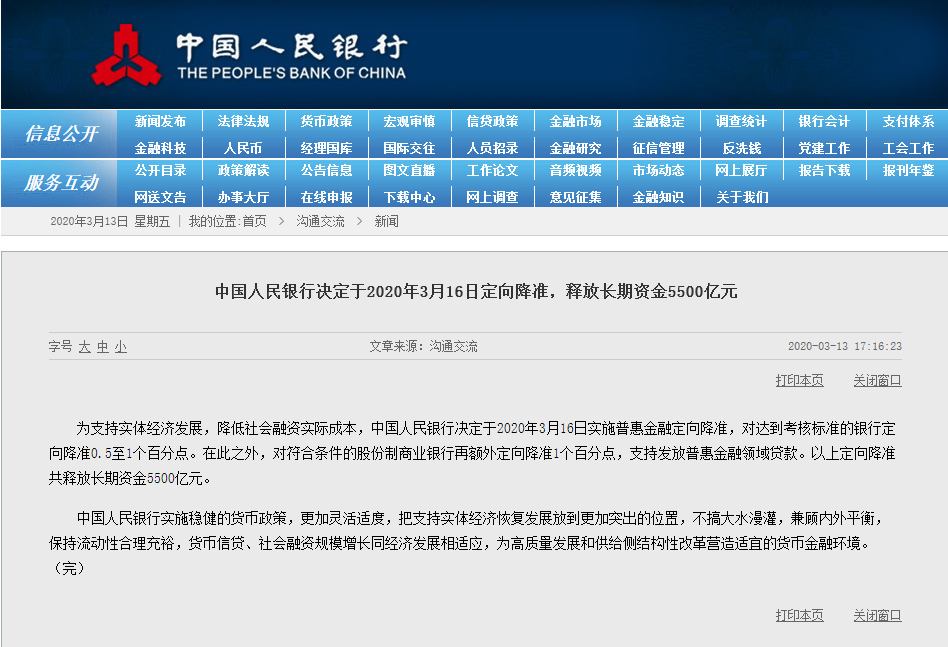The image size is (948, 647).
Task: Open the 金融稳定 section
Action: click(659, 119)
